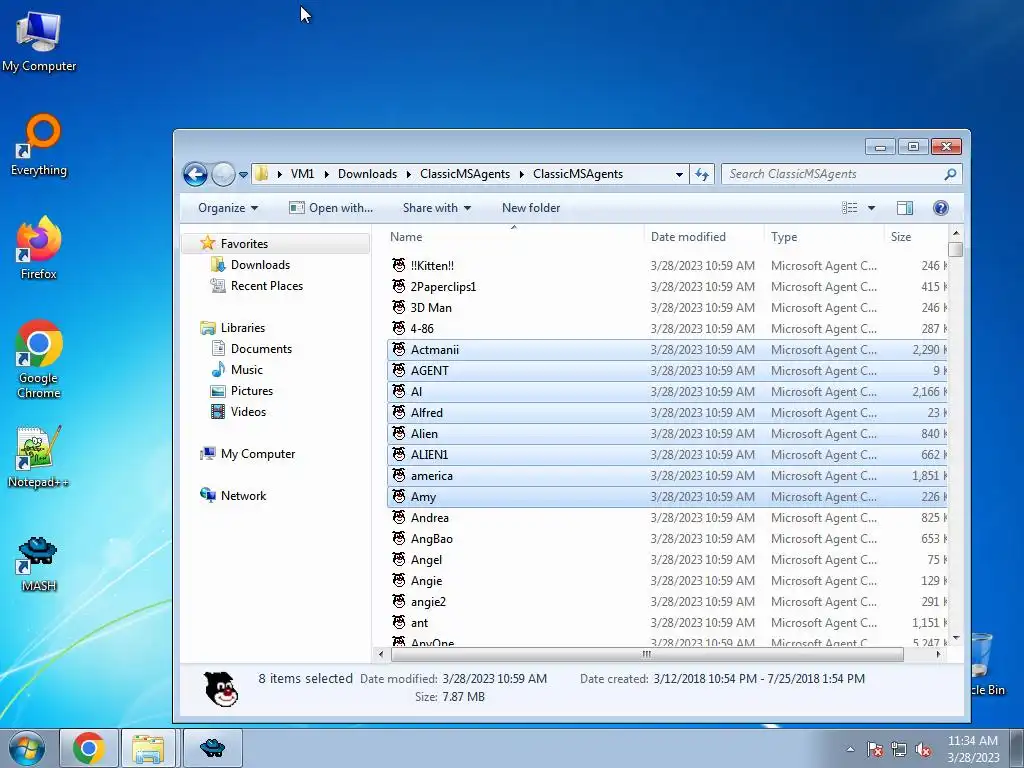Image resolution: width=1024 pixels, height=768 pixels.
Task: Click Windows Explorer taskbar icon
Action: pos(148,748)
